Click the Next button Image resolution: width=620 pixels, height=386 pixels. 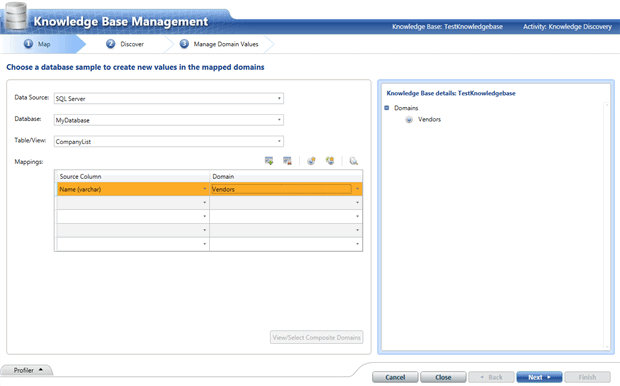(539, 377)
